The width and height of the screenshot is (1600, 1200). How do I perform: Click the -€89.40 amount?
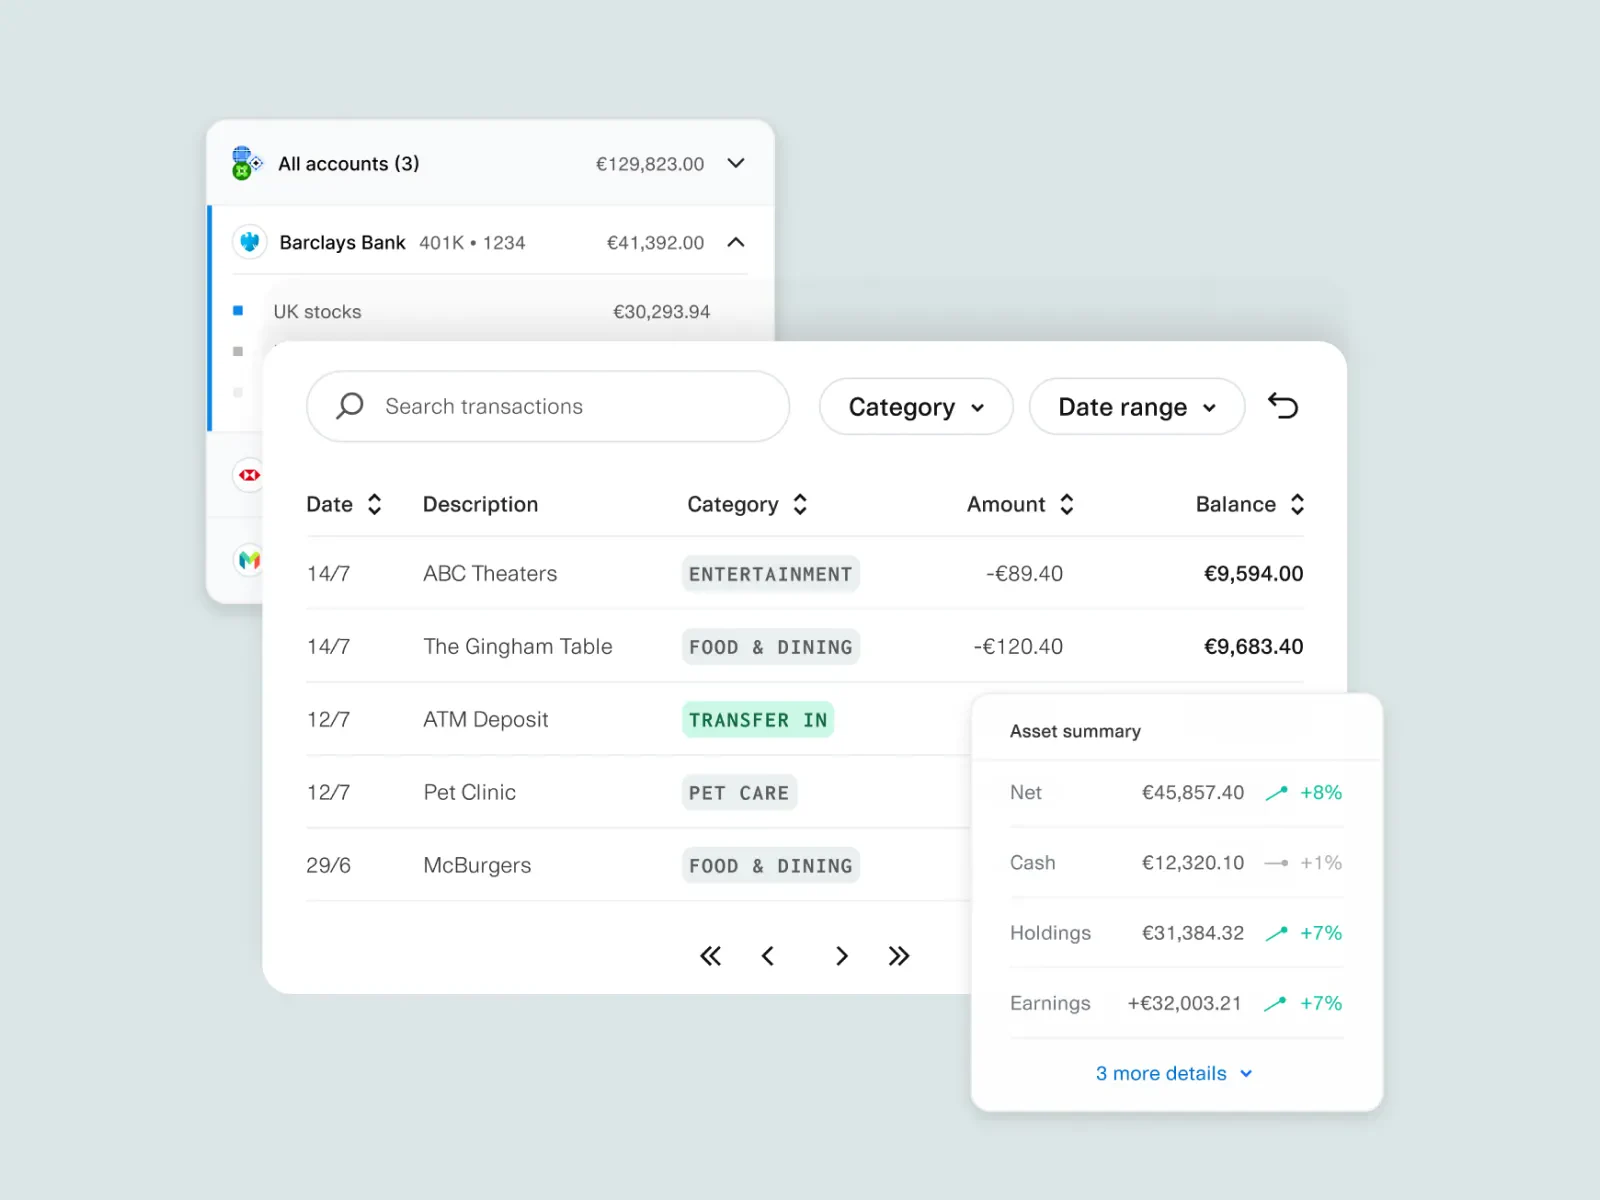tap(1024, 574)
